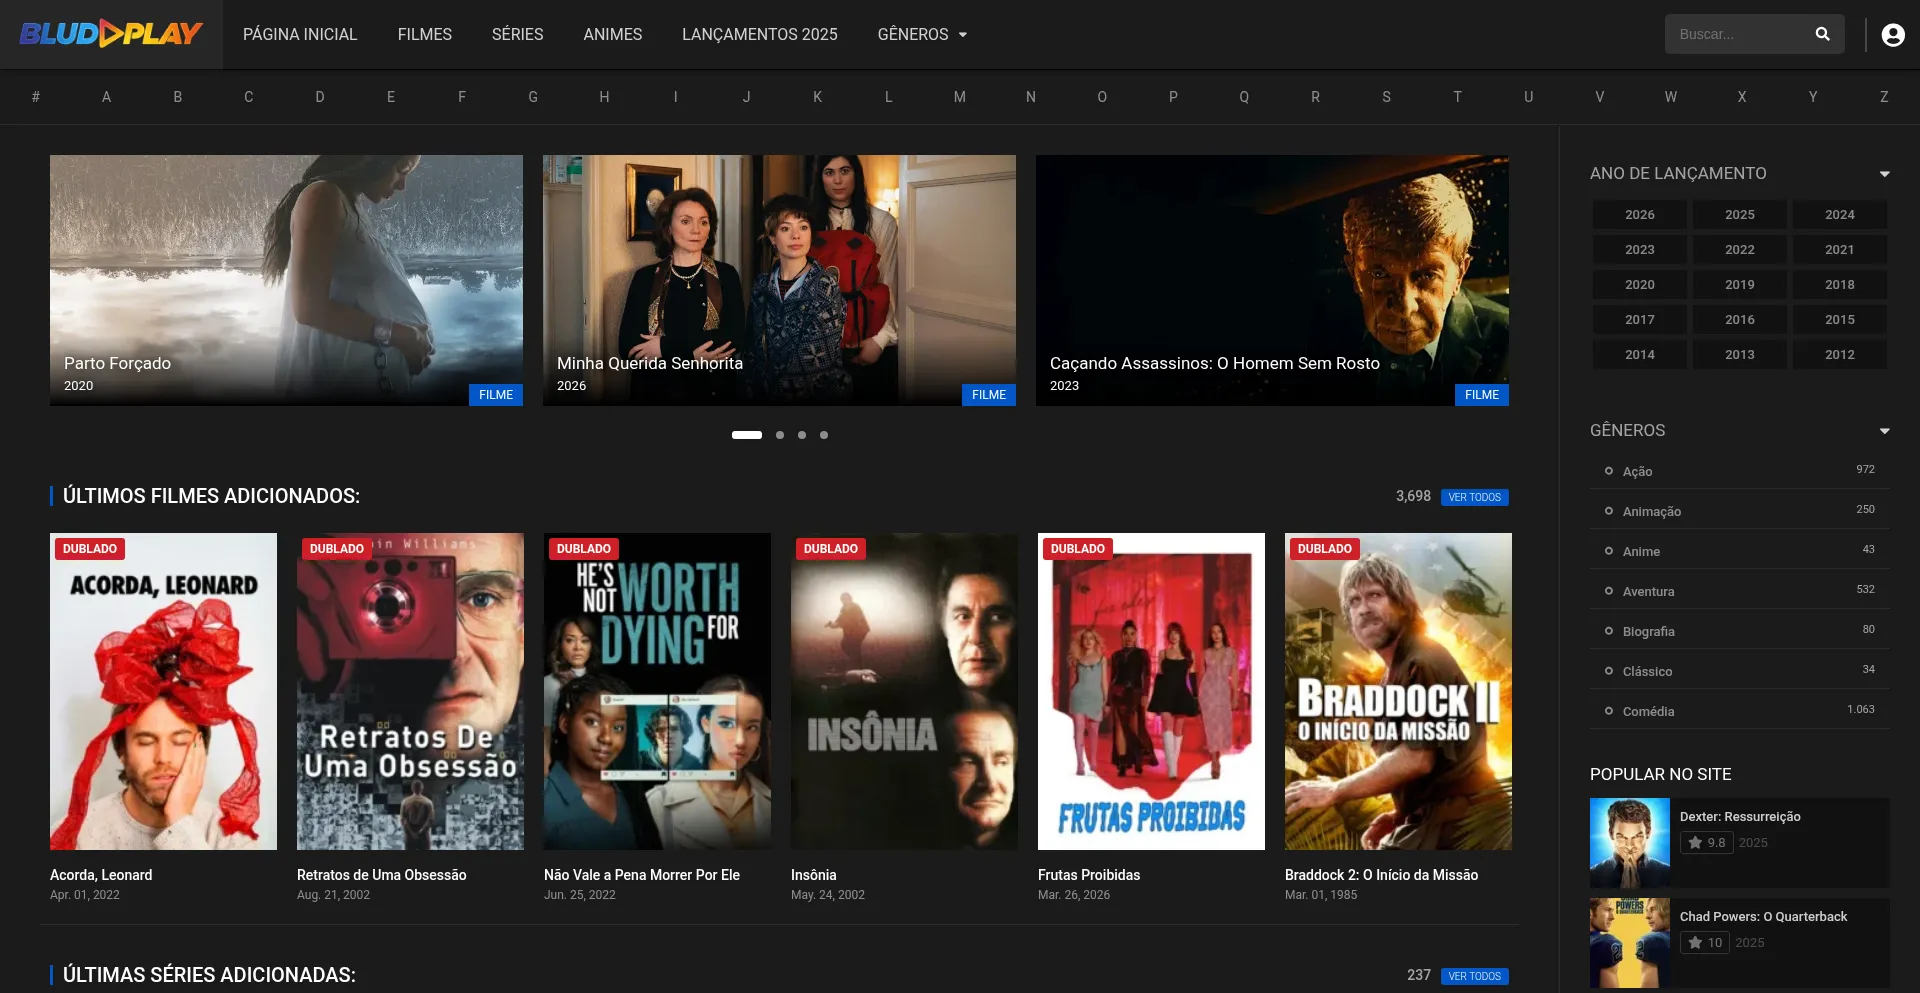Select release year 2026

(1640, 215)
